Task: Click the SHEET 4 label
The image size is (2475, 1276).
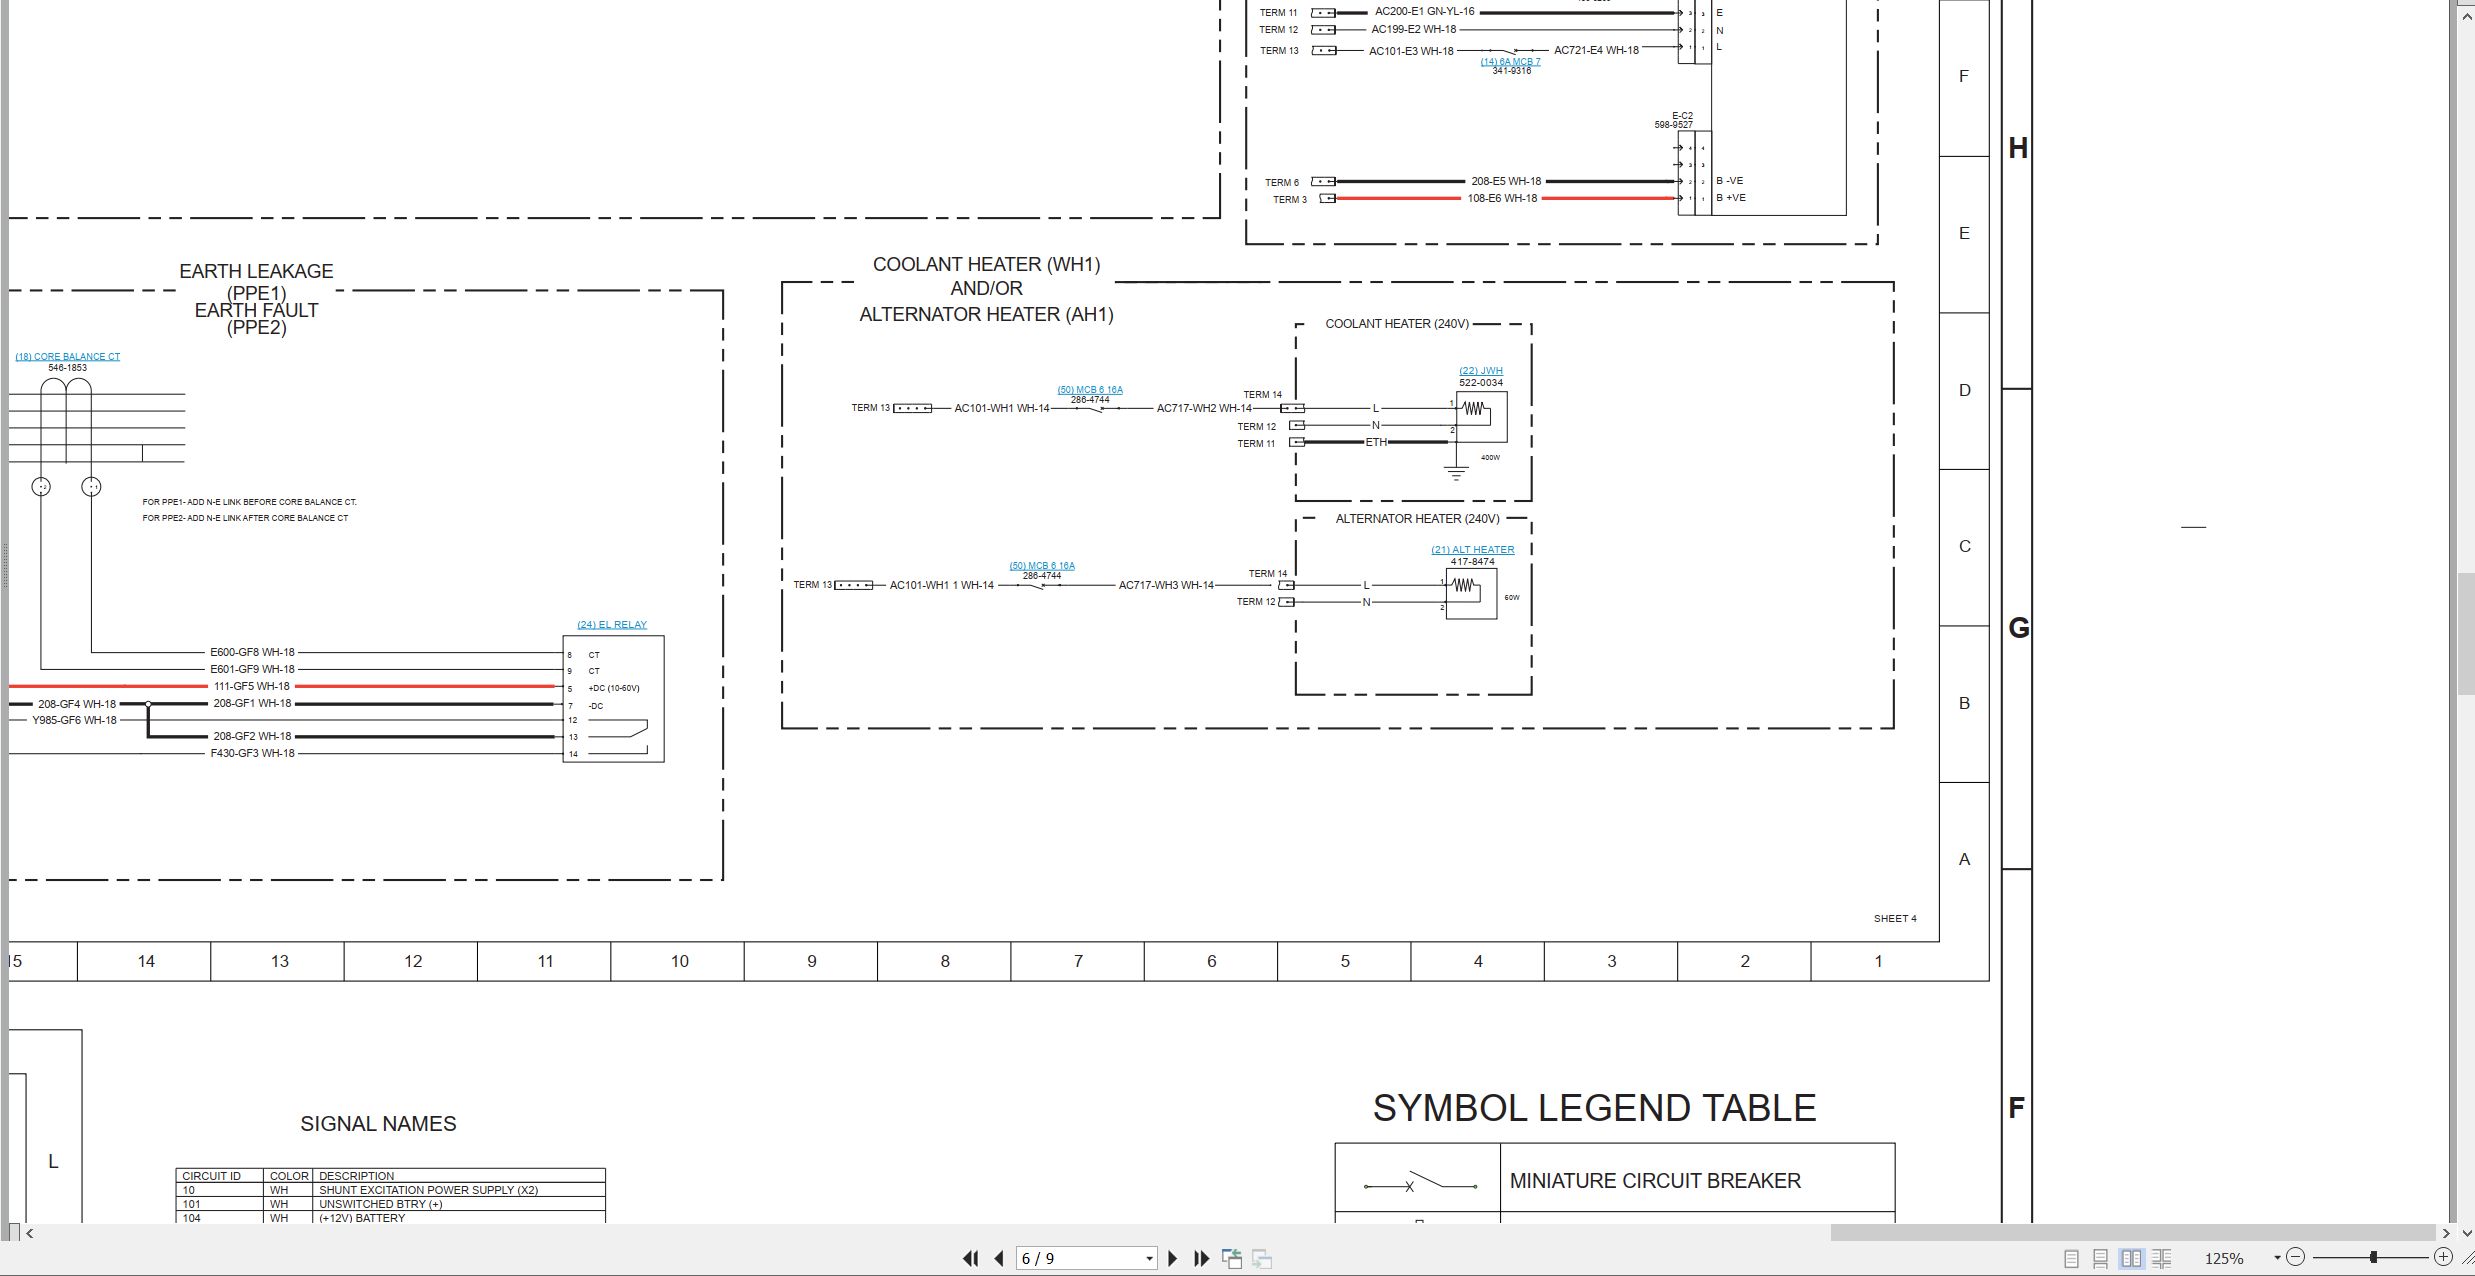Action: (x=1895, y=918)
